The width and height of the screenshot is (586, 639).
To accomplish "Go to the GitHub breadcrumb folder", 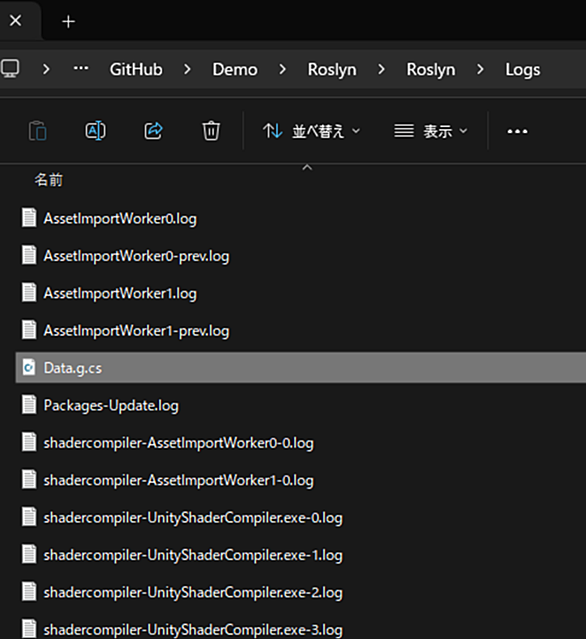I will point(136,70).
